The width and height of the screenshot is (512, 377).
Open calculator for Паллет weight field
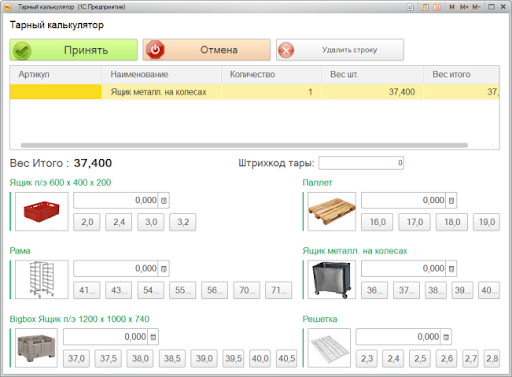point(451,201)
